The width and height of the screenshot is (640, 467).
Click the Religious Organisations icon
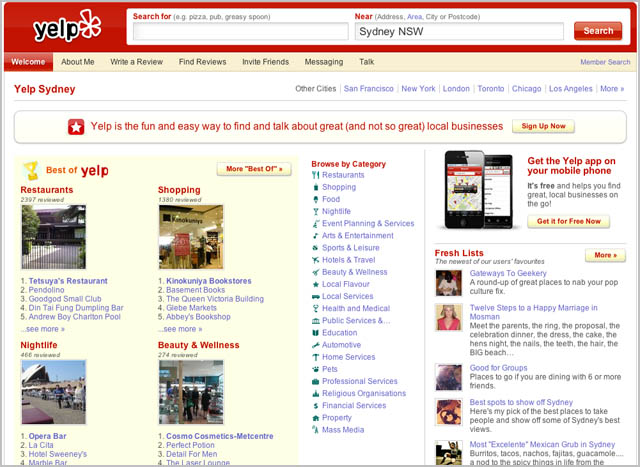pyautogui.click(x=316, y=394)
